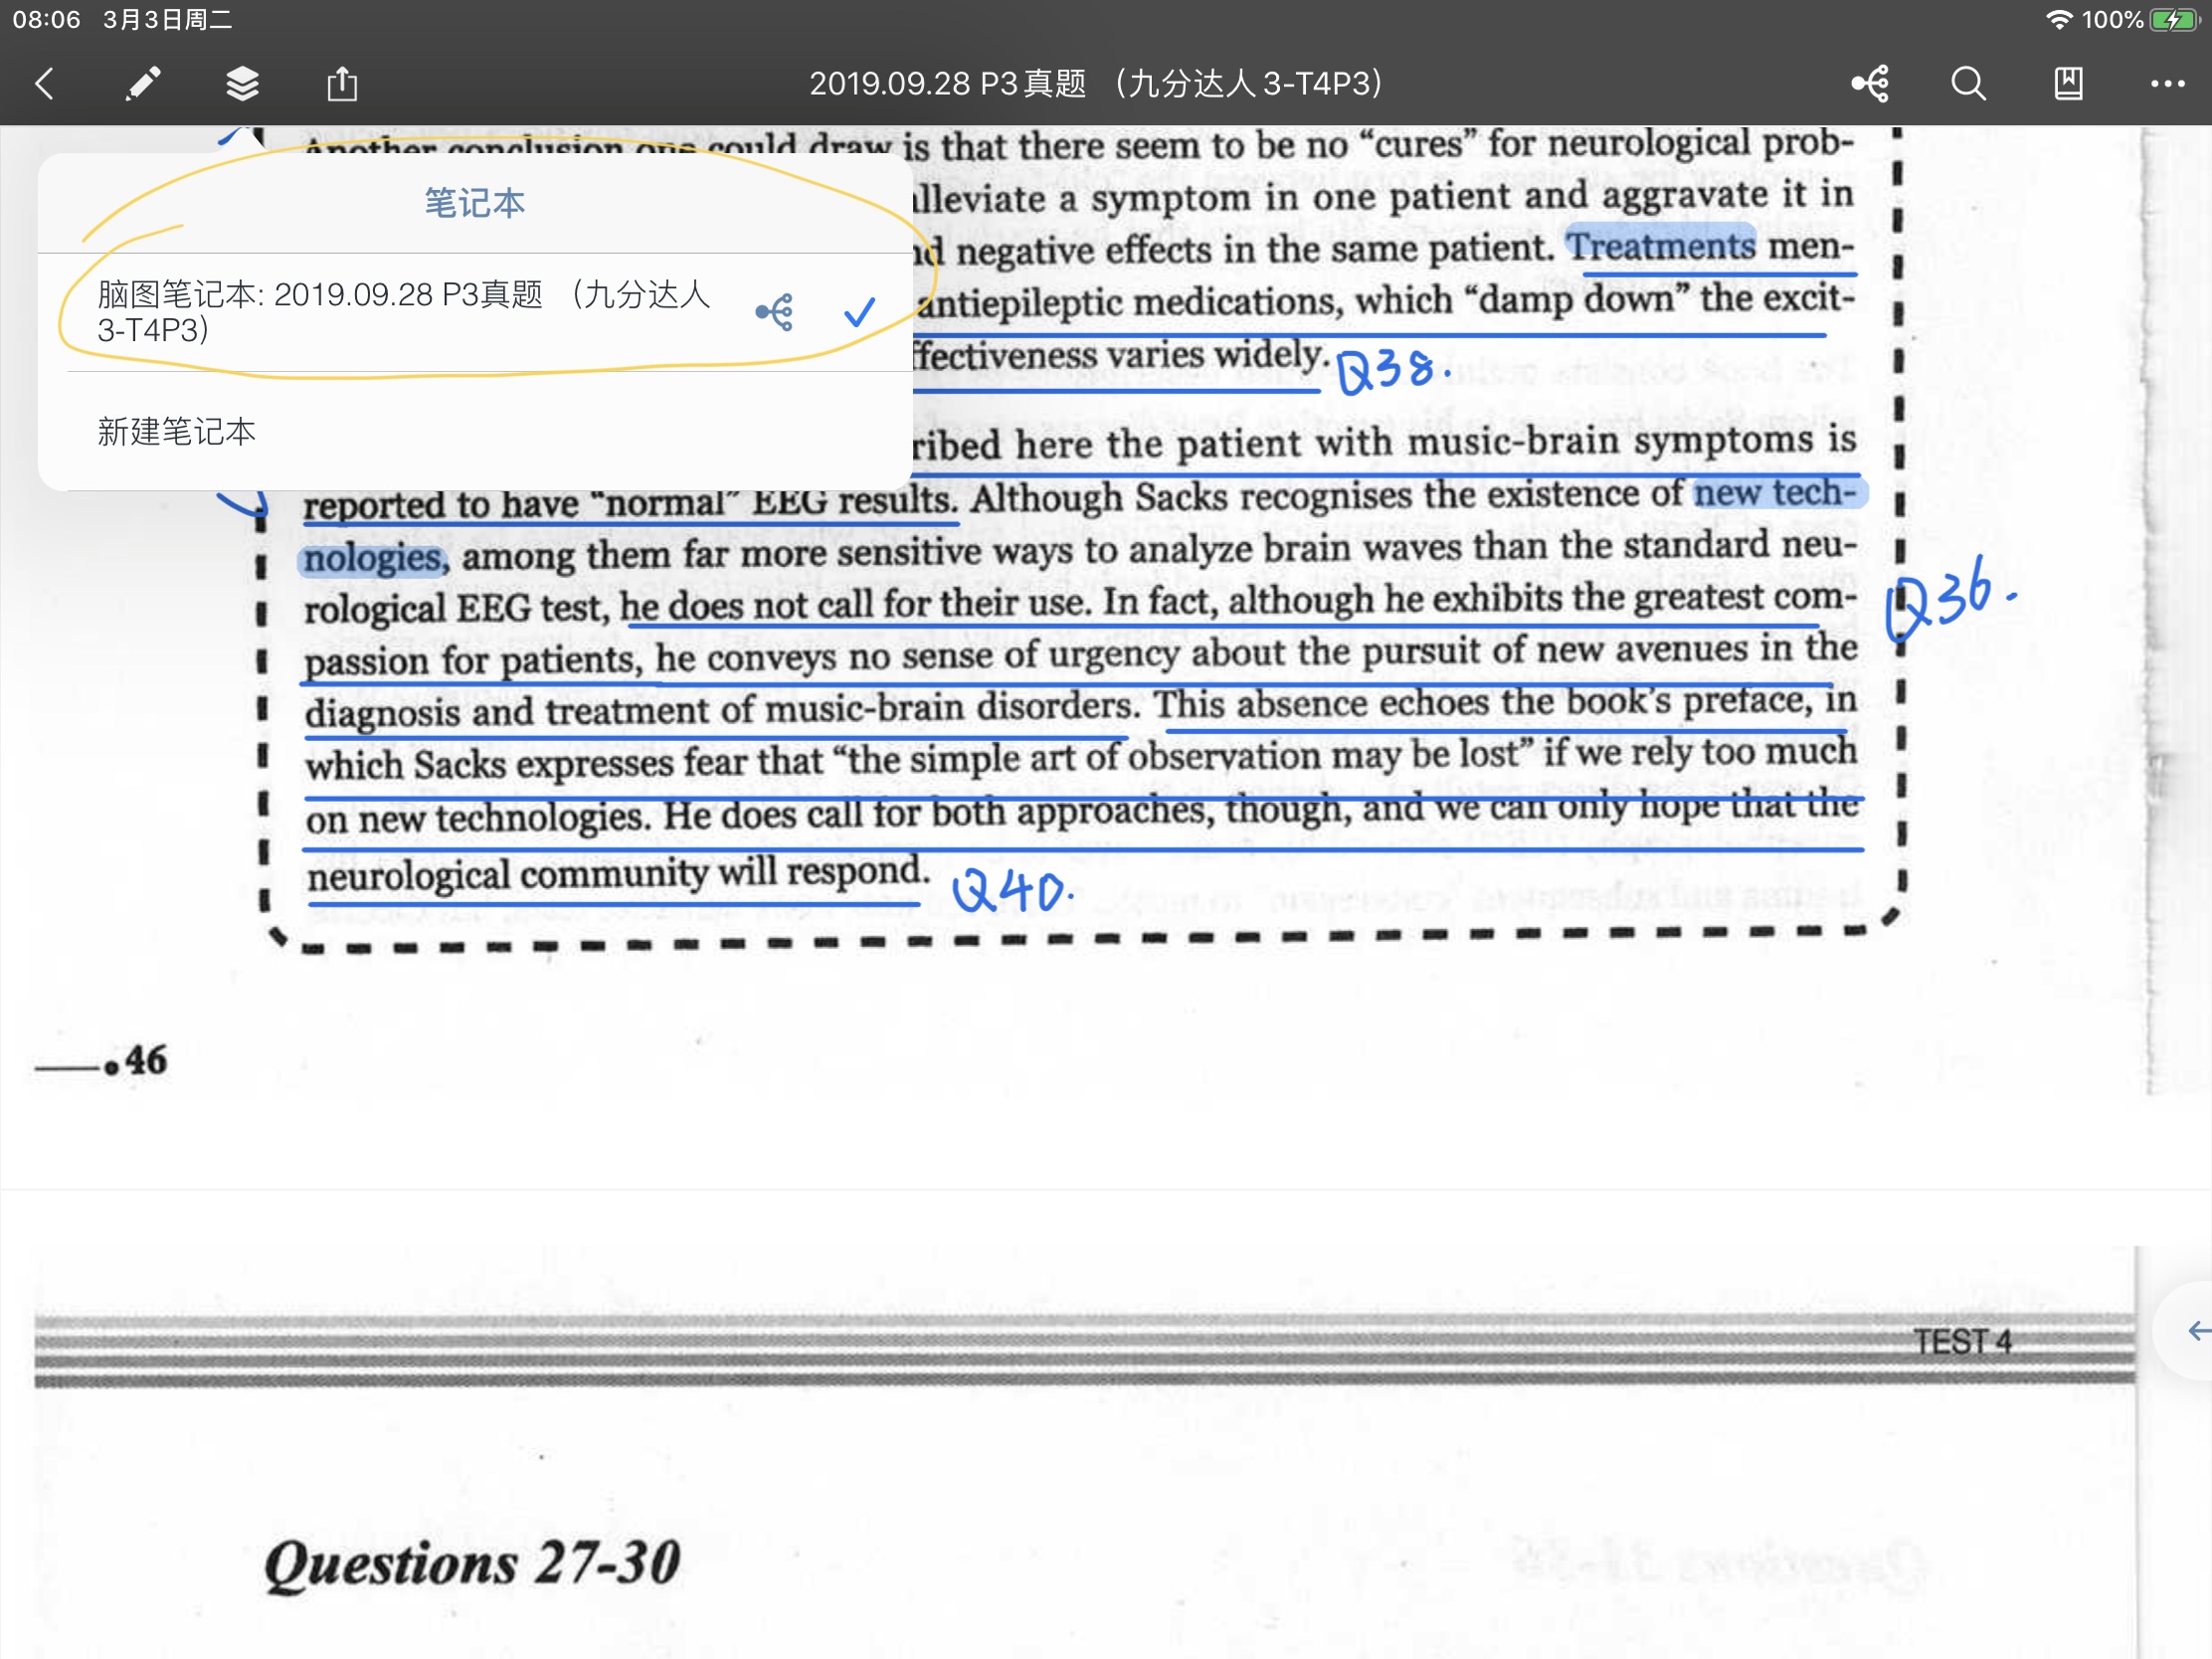This screenshot has height=1659, width=2212.
Task: Tap the document title in the top bar
Action: pos(1096,83)
